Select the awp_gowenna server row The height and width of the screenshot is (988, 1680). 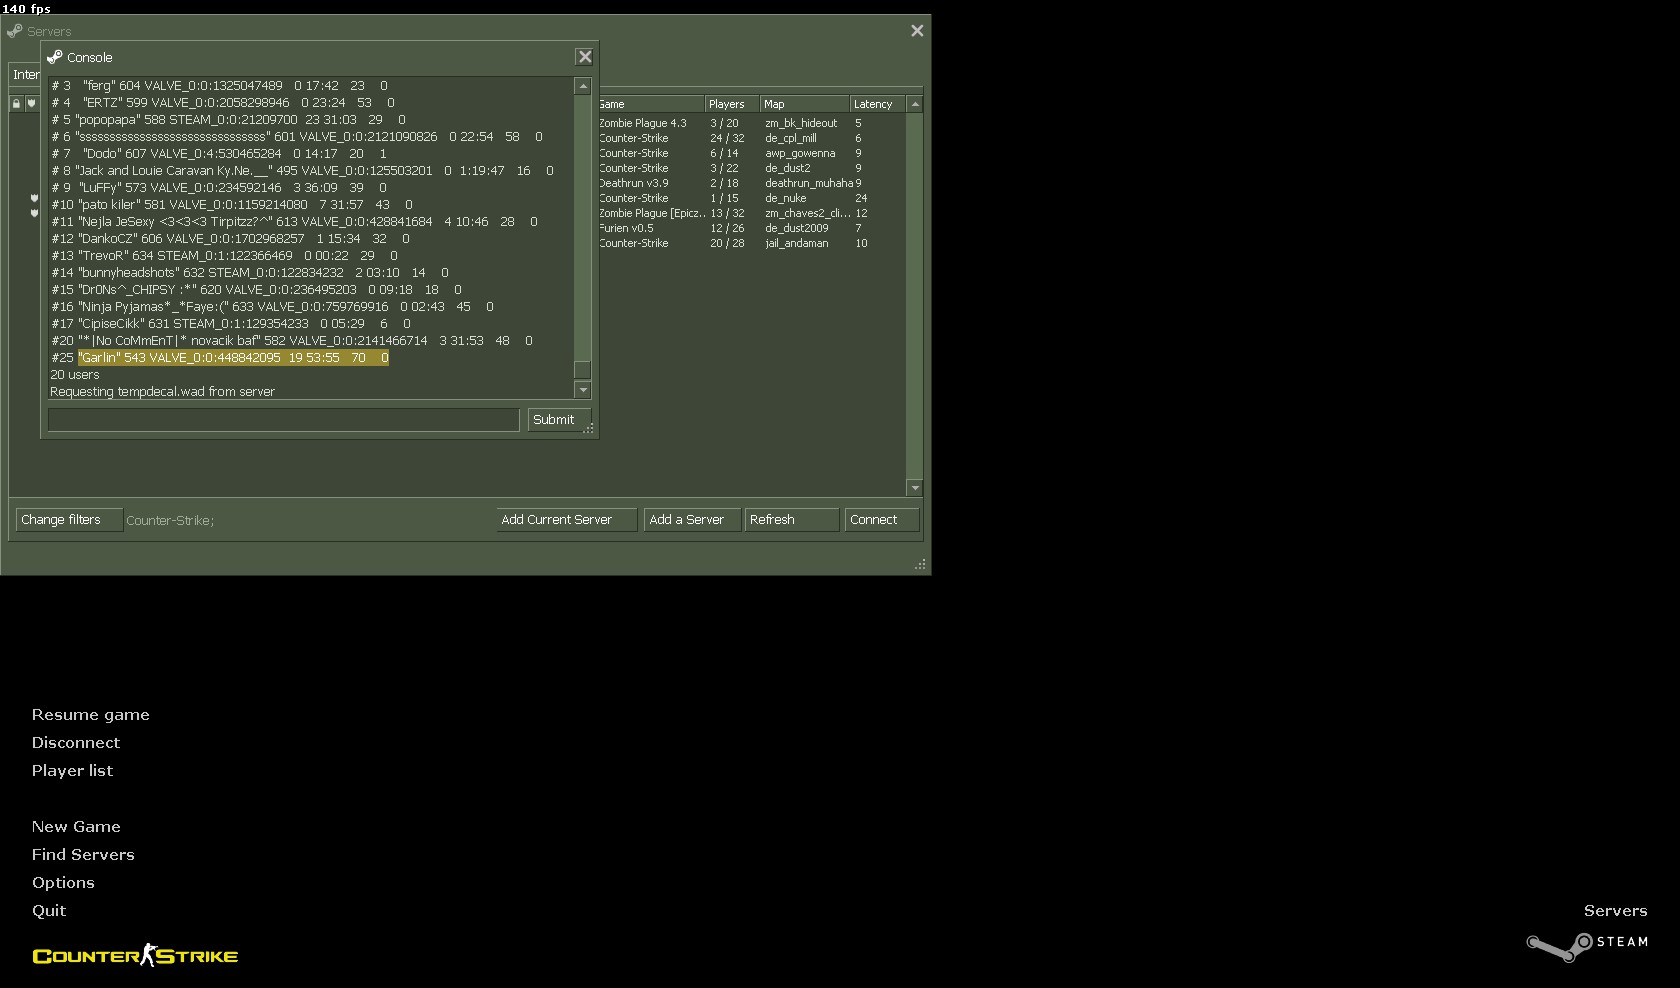751,153
